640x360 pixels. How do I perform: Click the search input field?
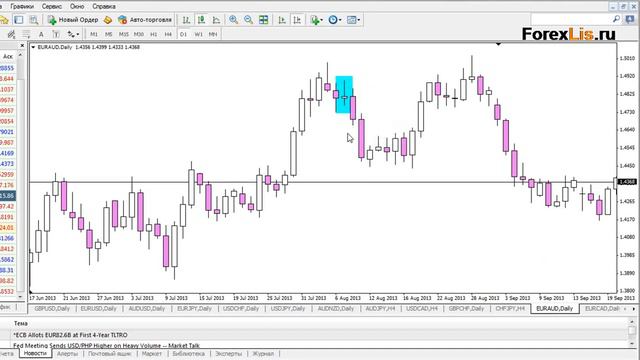(x=571, y=19)
